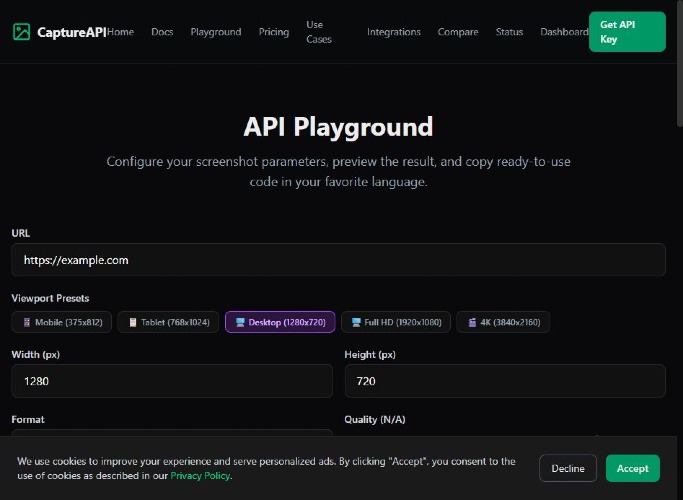Focus the Width (px) field

coord(172,381)
